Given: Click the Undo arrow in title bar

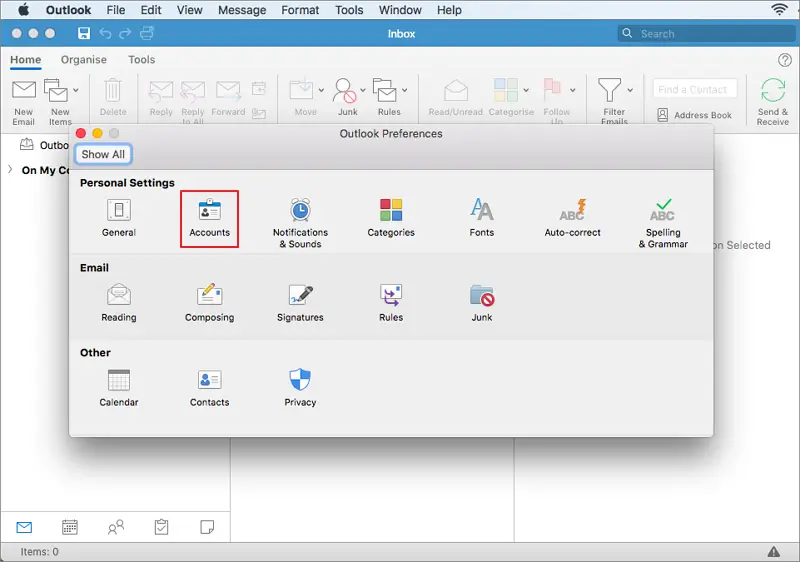Looking at the screenshot, I should pos(105,34).
